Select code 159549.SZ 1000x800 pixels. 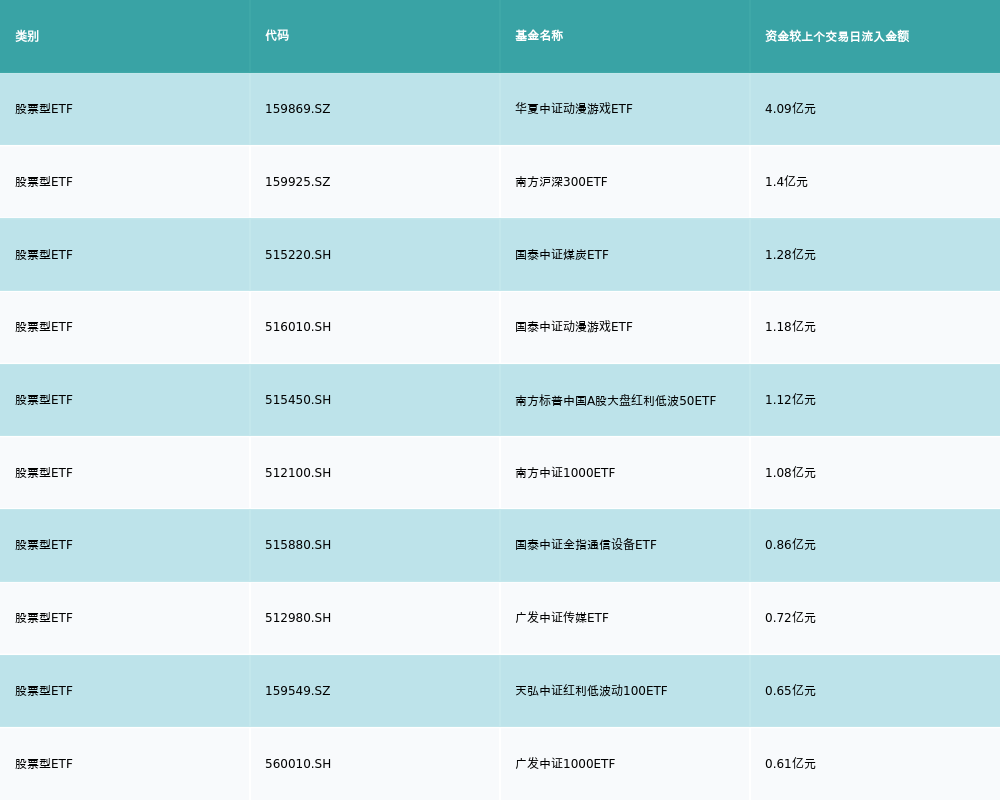[298, 691]
